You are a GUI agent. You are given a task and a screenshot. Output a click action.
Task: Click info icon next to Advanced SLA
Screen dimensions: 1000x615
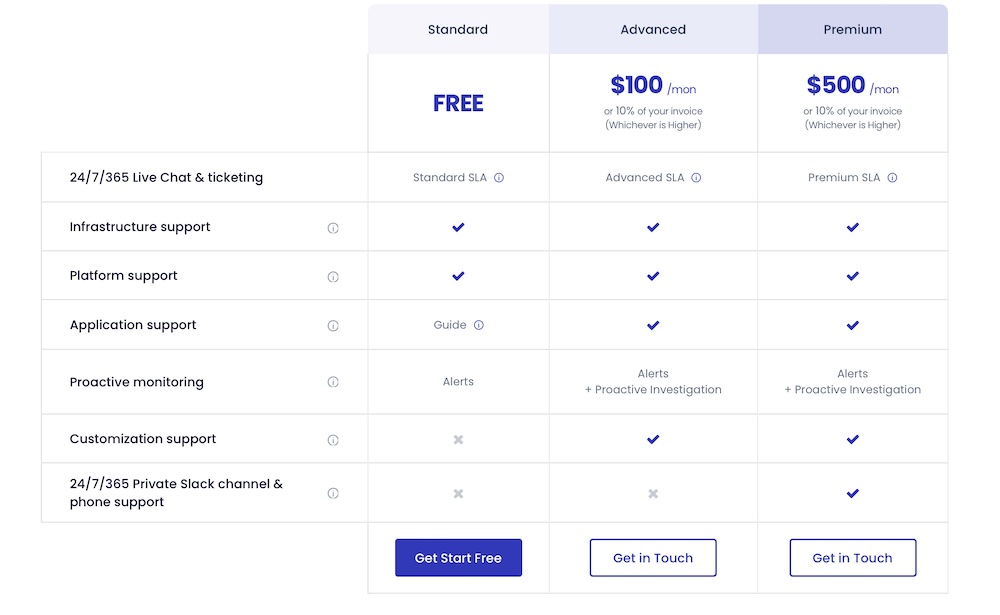(696, 178)
